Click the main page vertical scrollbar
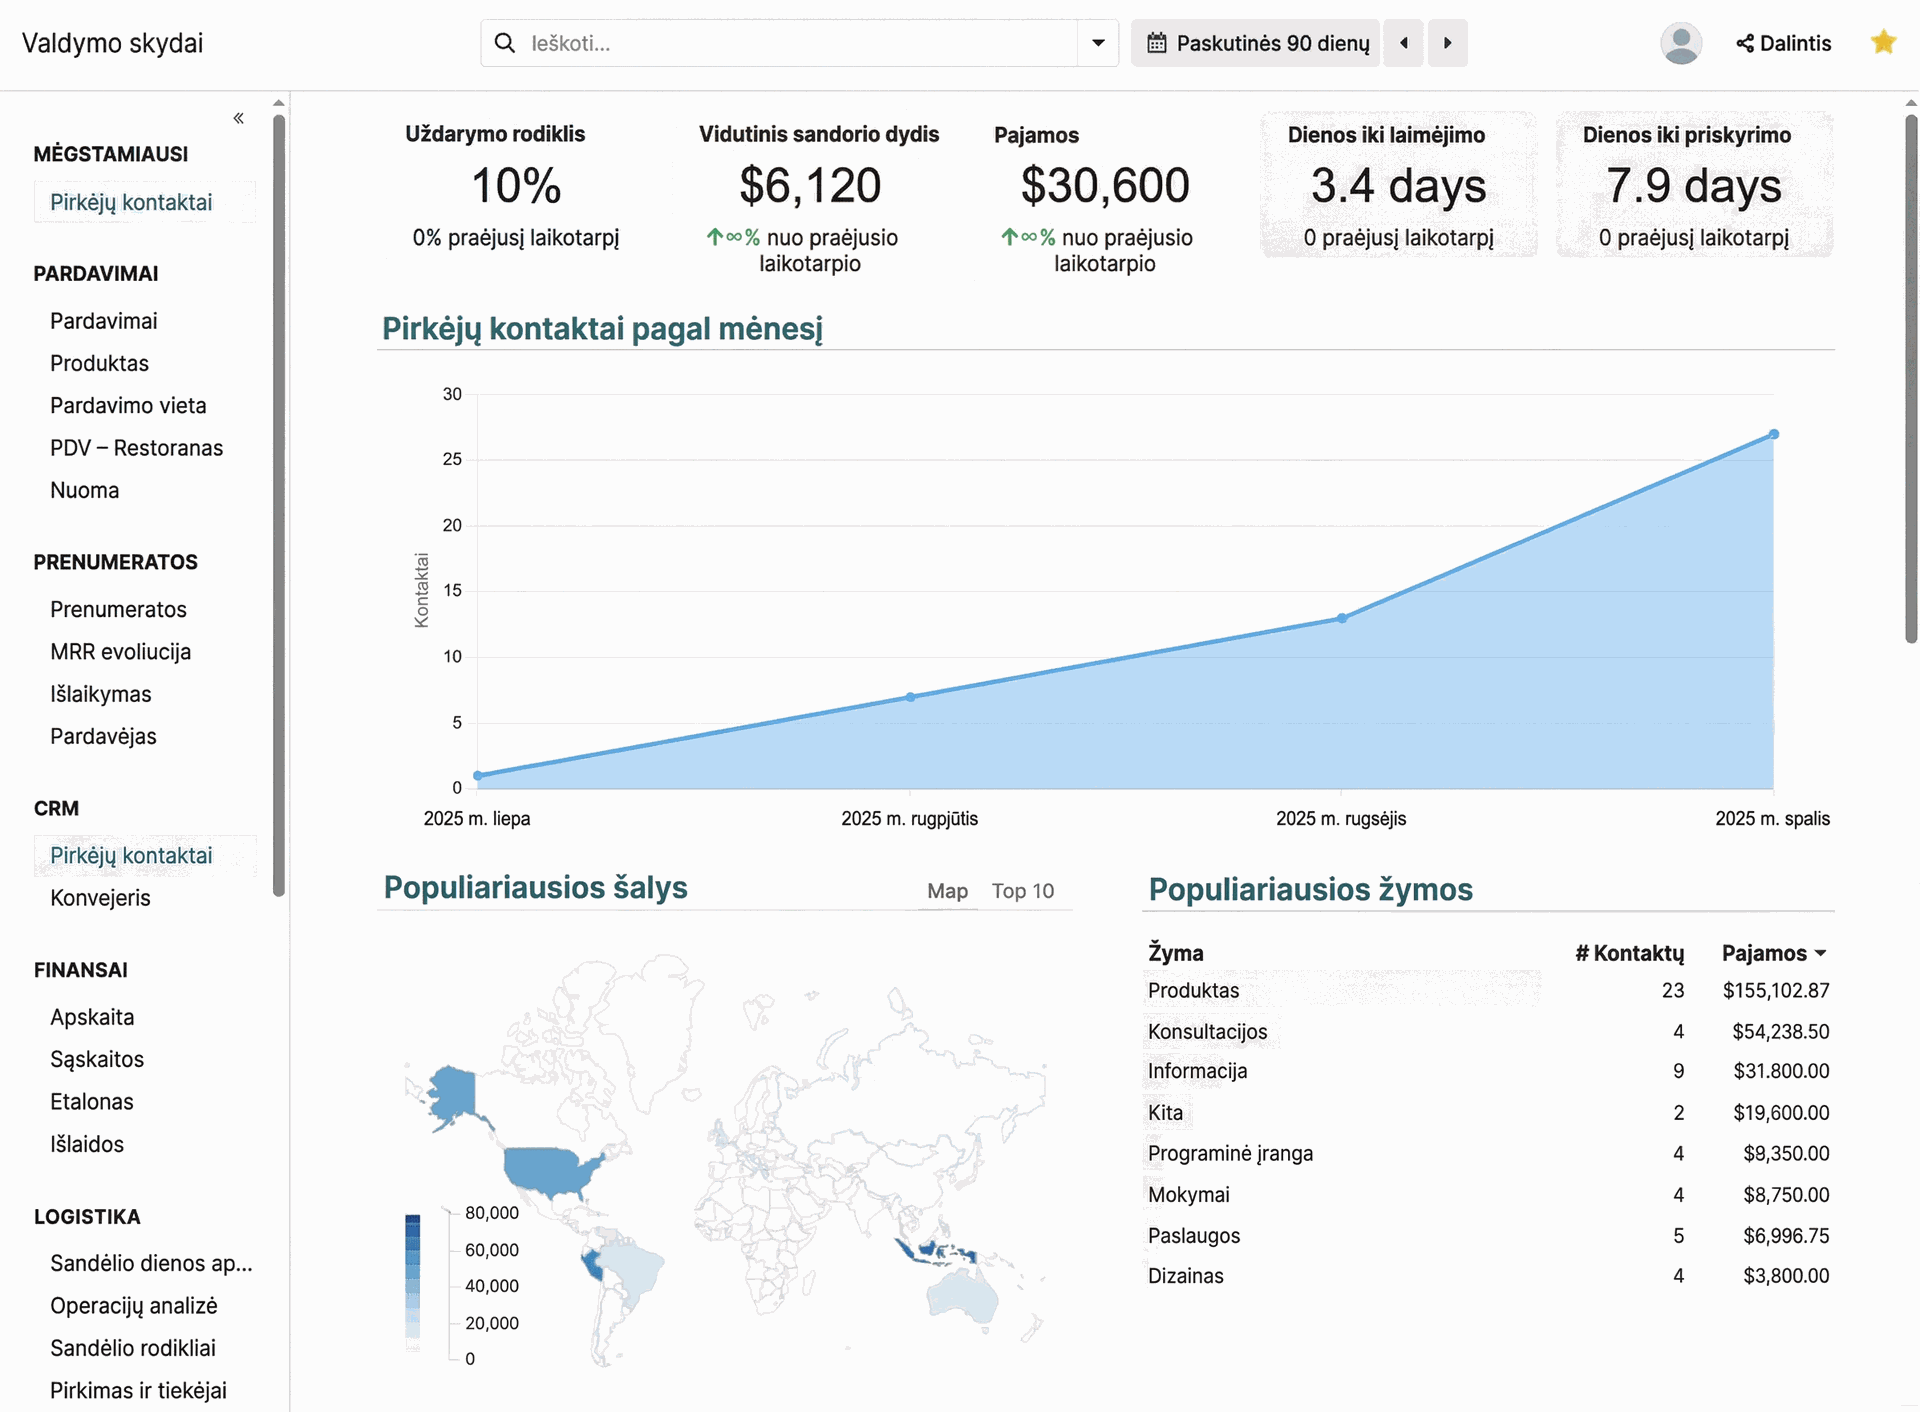This screenshot has height=1412, width=1920. pos(1910,380)
